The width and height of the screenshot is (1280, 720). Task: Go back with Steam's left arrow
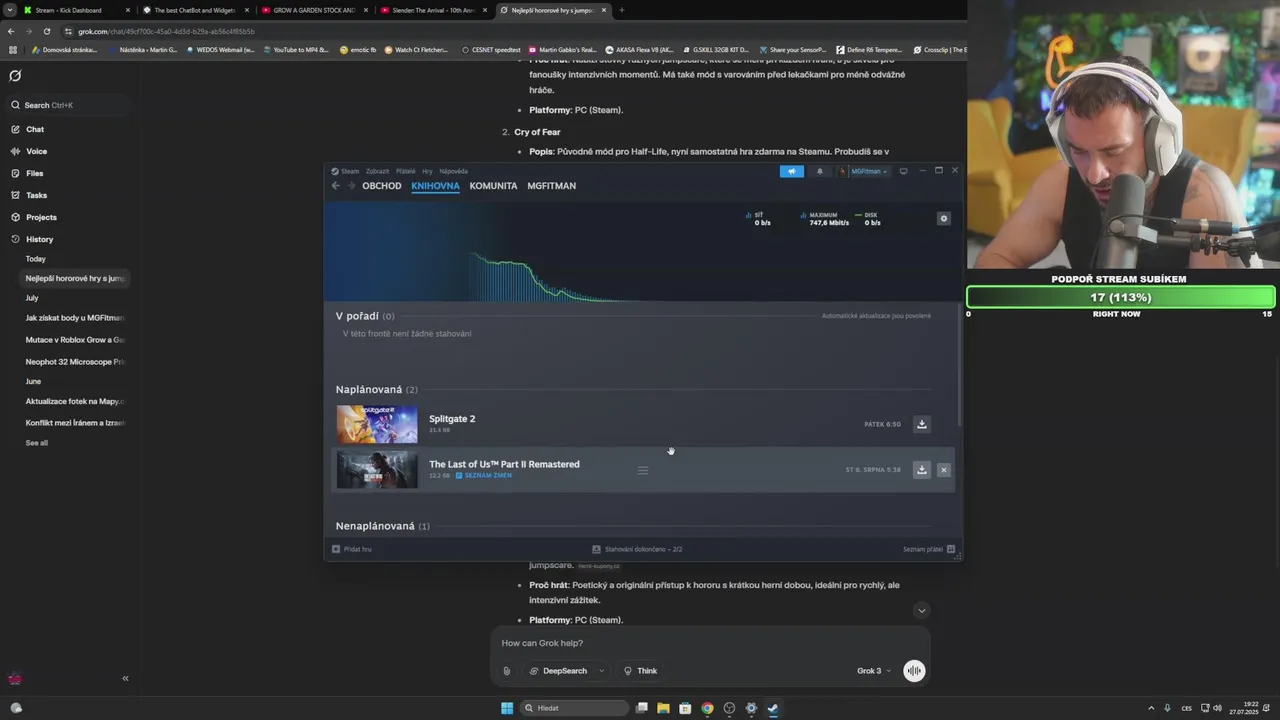point(336,186)
